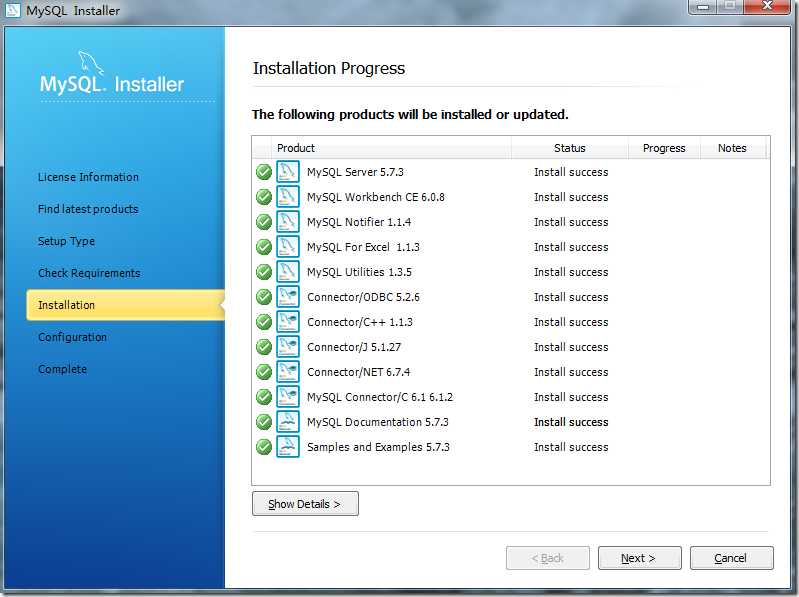Select the Connector/NET 6.7.4 name
The height and width of the screenshot is (597, 799).
pyautogui.click(x=358, y=372)
